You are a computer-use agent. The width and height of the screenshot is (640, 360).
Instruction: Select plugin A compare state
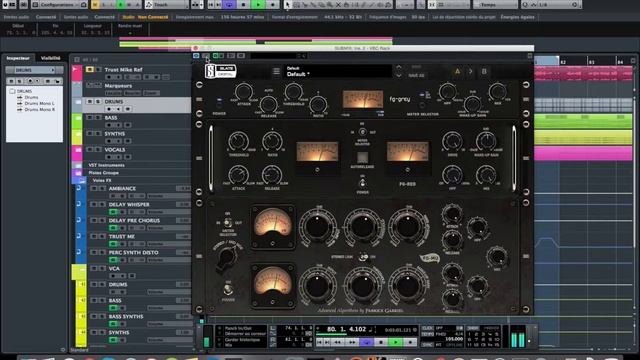(457, 72)
